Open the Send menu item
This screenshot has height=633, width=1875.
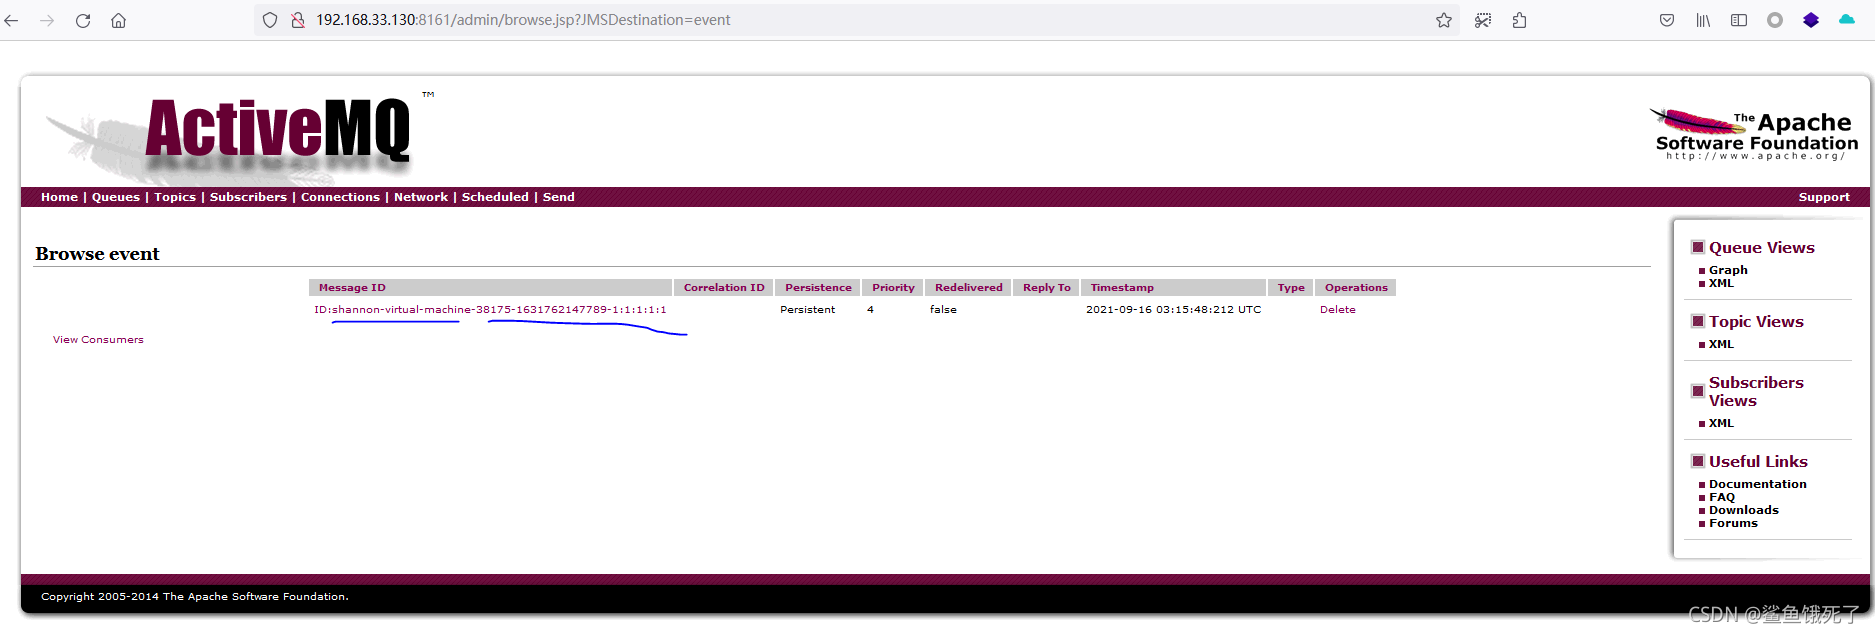point(558,197)
